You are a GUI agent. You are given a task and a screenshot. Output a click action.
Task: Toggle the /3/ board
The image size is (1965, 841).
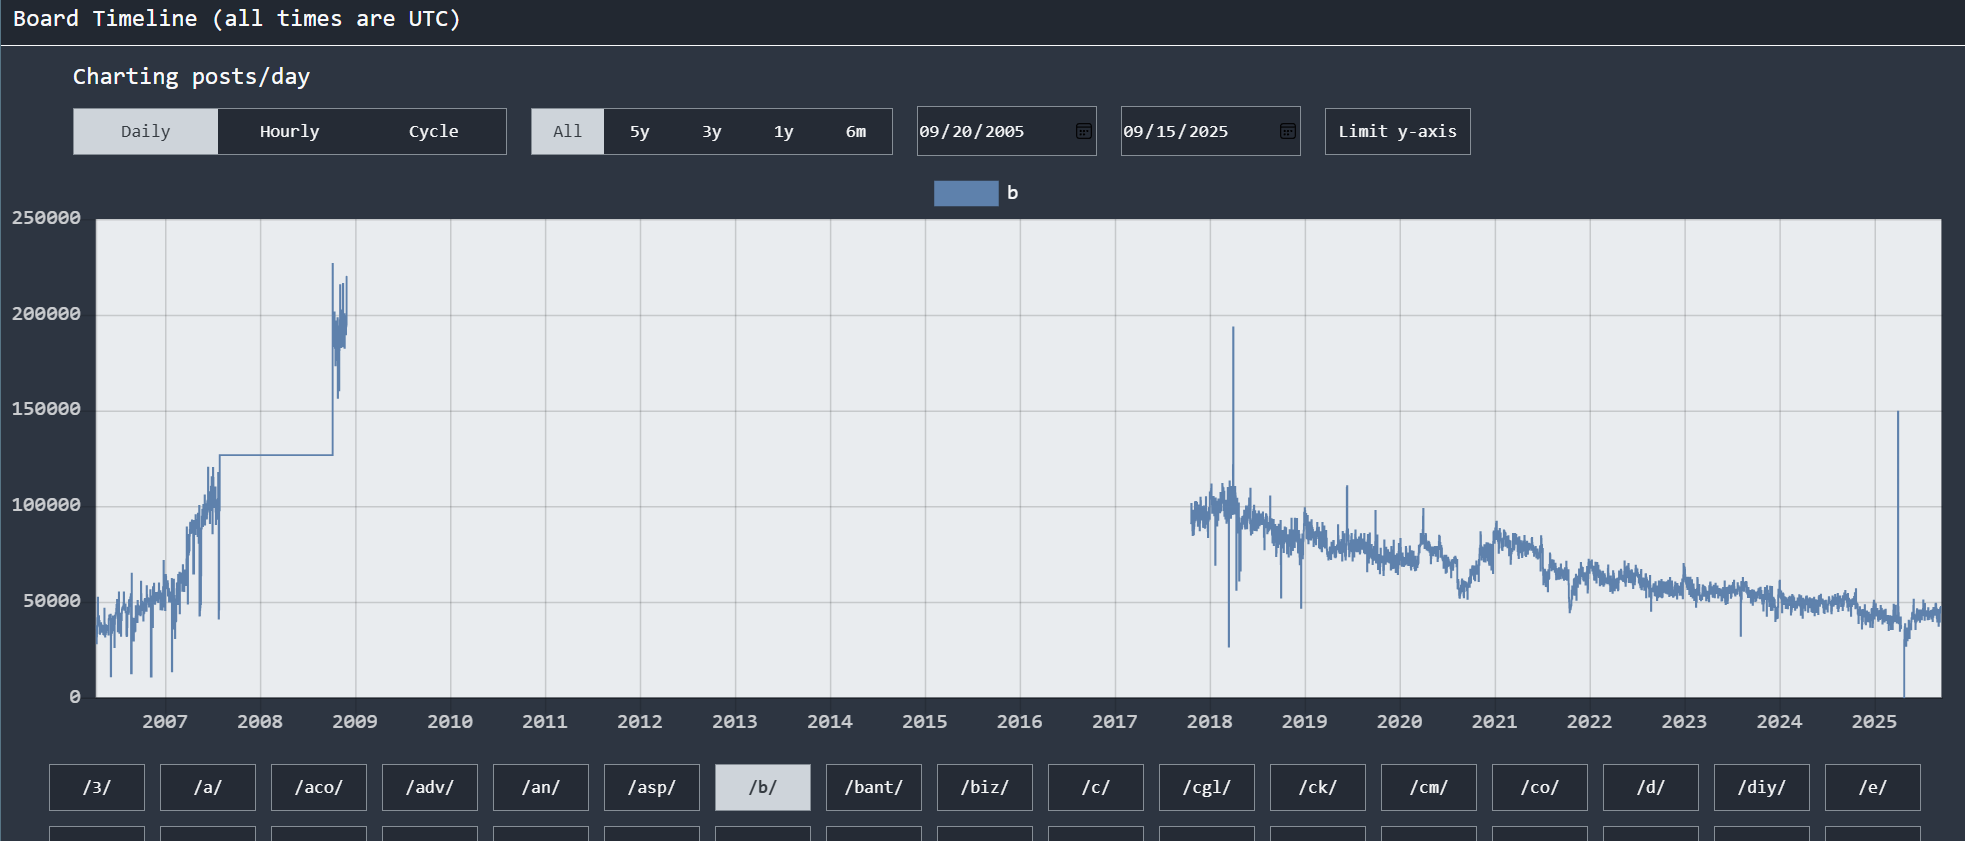tap(97, 787)
